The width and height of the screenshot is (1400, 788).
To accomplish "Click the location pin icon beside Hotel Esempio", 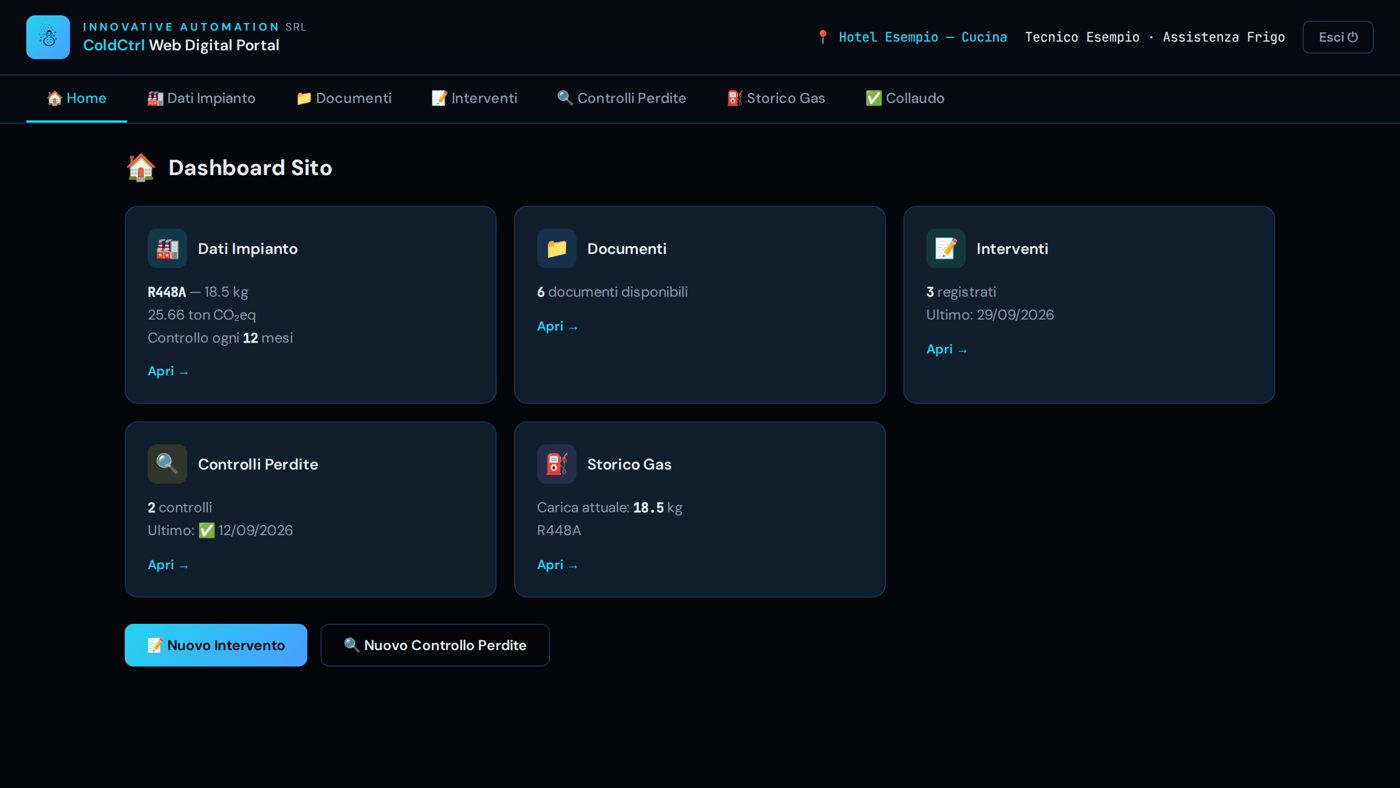I will [823, 37].
